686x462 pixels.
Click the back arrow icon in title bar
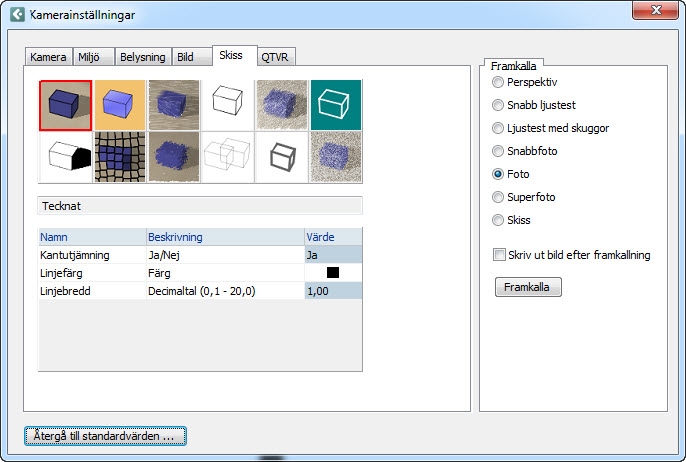[17, 15]
